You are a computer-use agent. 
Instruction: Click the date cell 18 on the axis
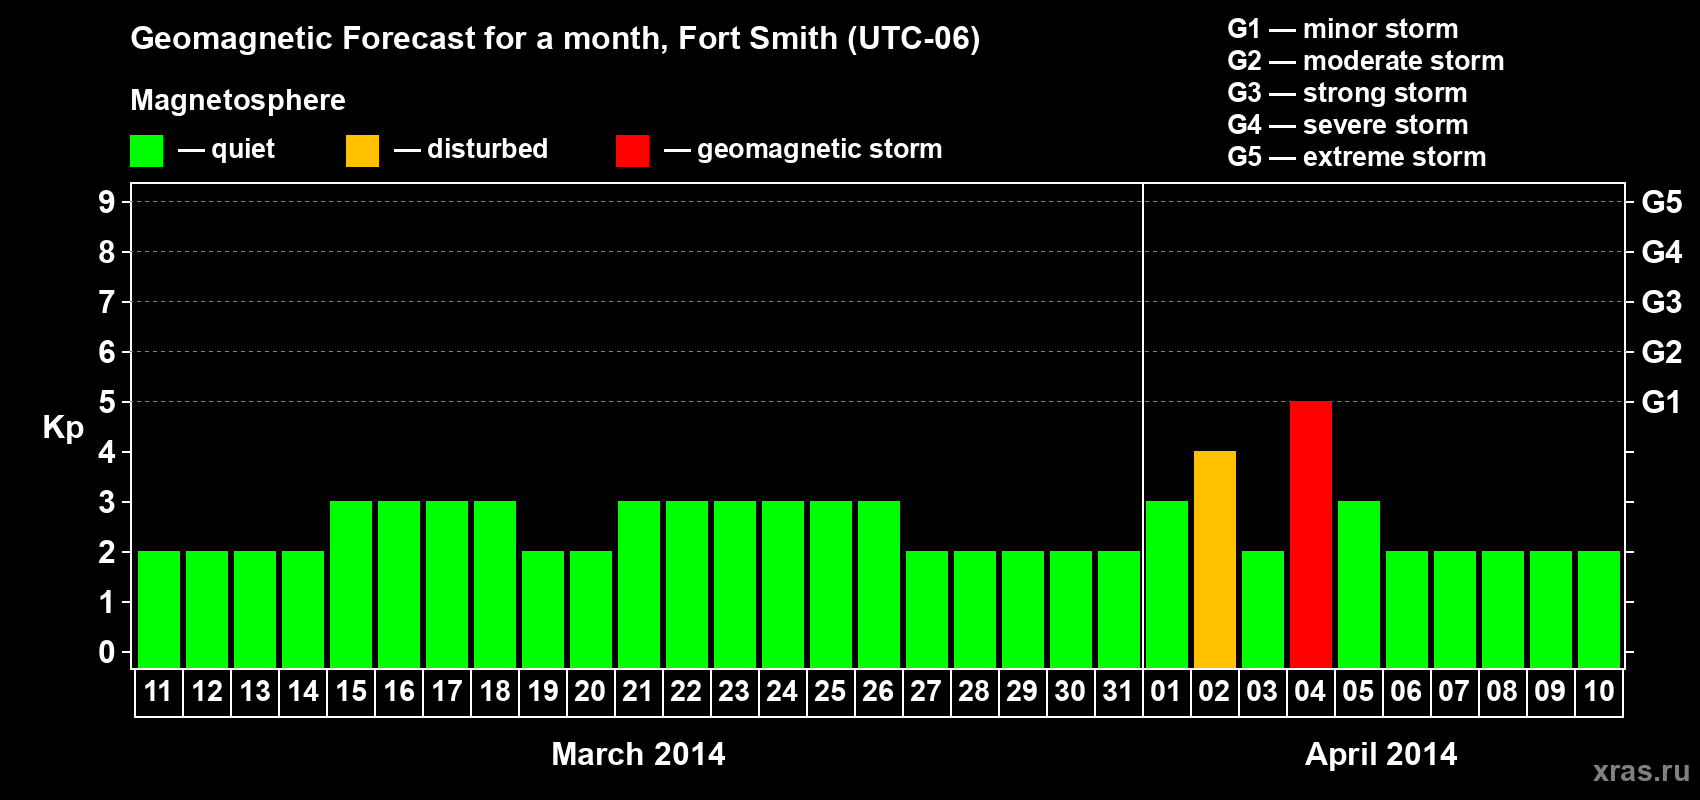coord(495,692)
